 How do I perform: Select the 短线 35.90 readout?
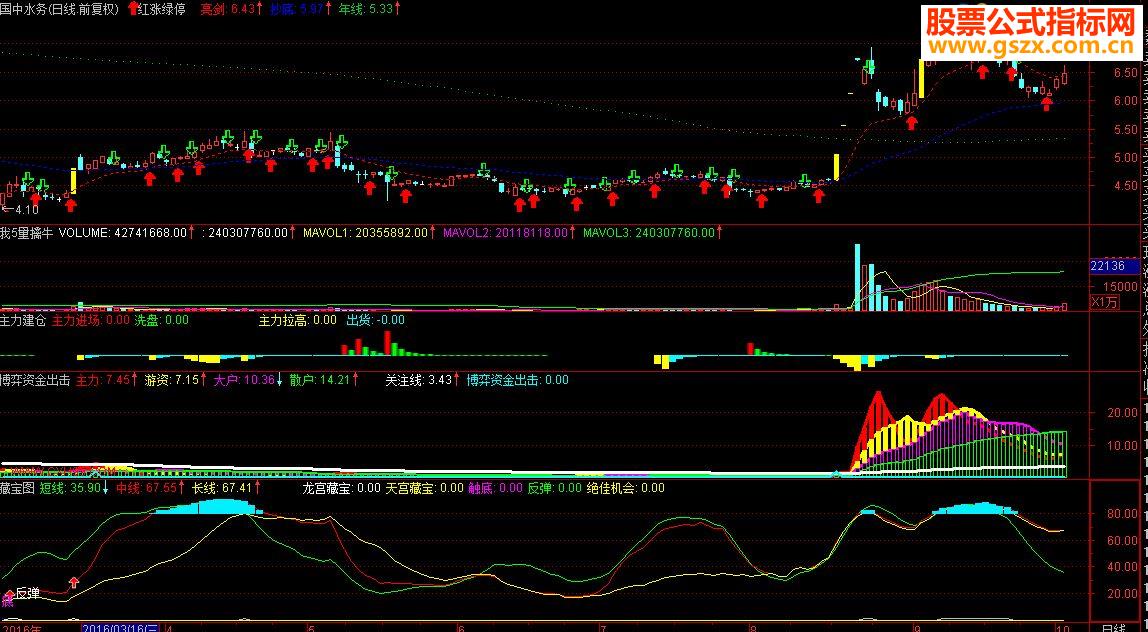(75, 488)
